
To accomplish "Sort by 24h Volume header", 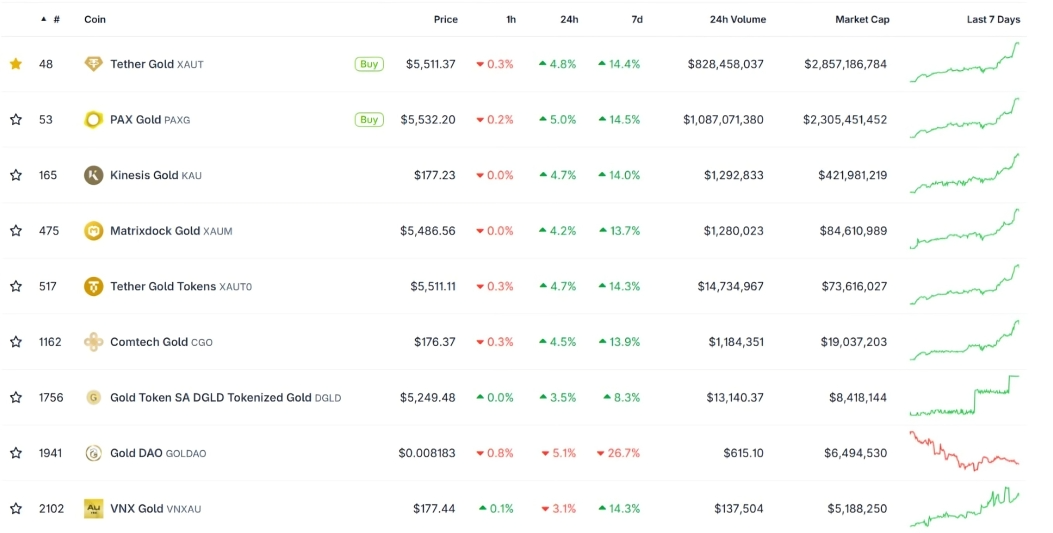I will pos(737,19).
